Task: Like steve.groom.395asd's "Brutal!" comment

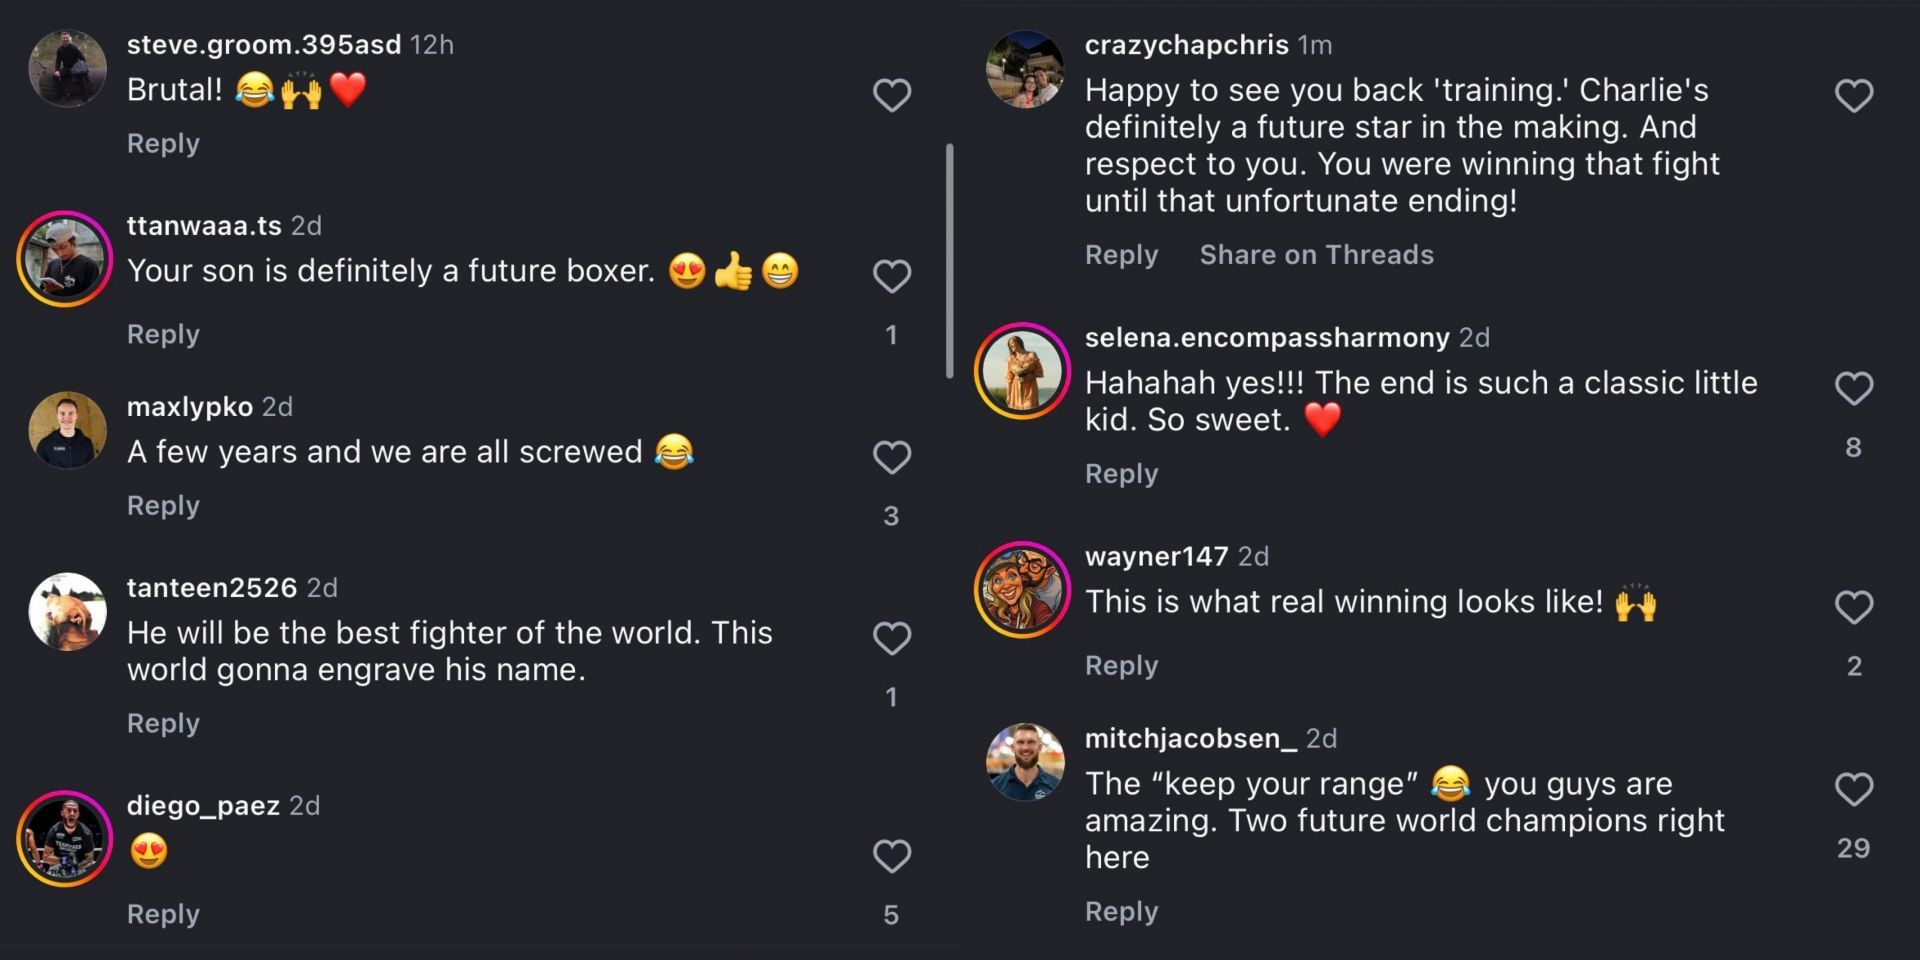Action: (891, 93)
